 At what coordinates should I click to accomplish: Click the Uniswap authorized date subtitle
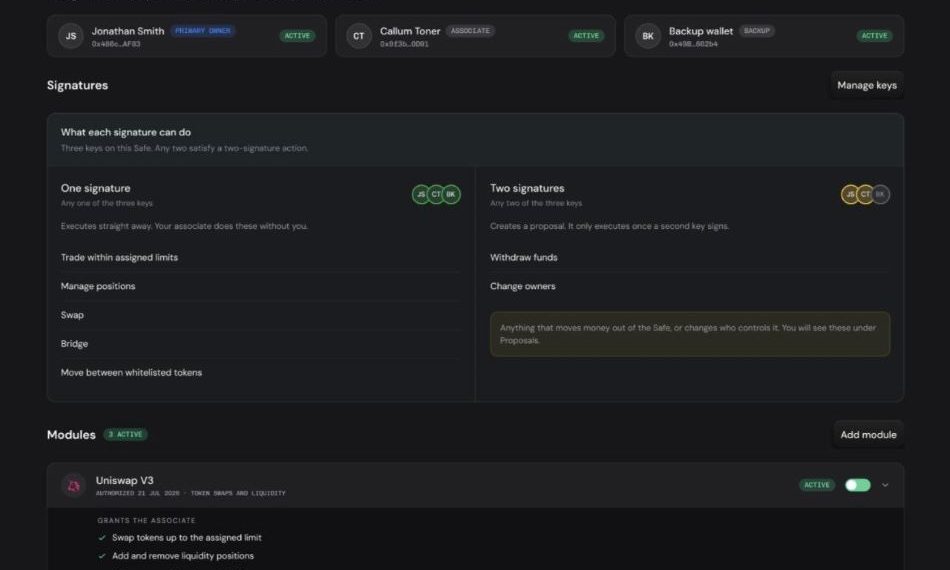(x=190, y=493)
